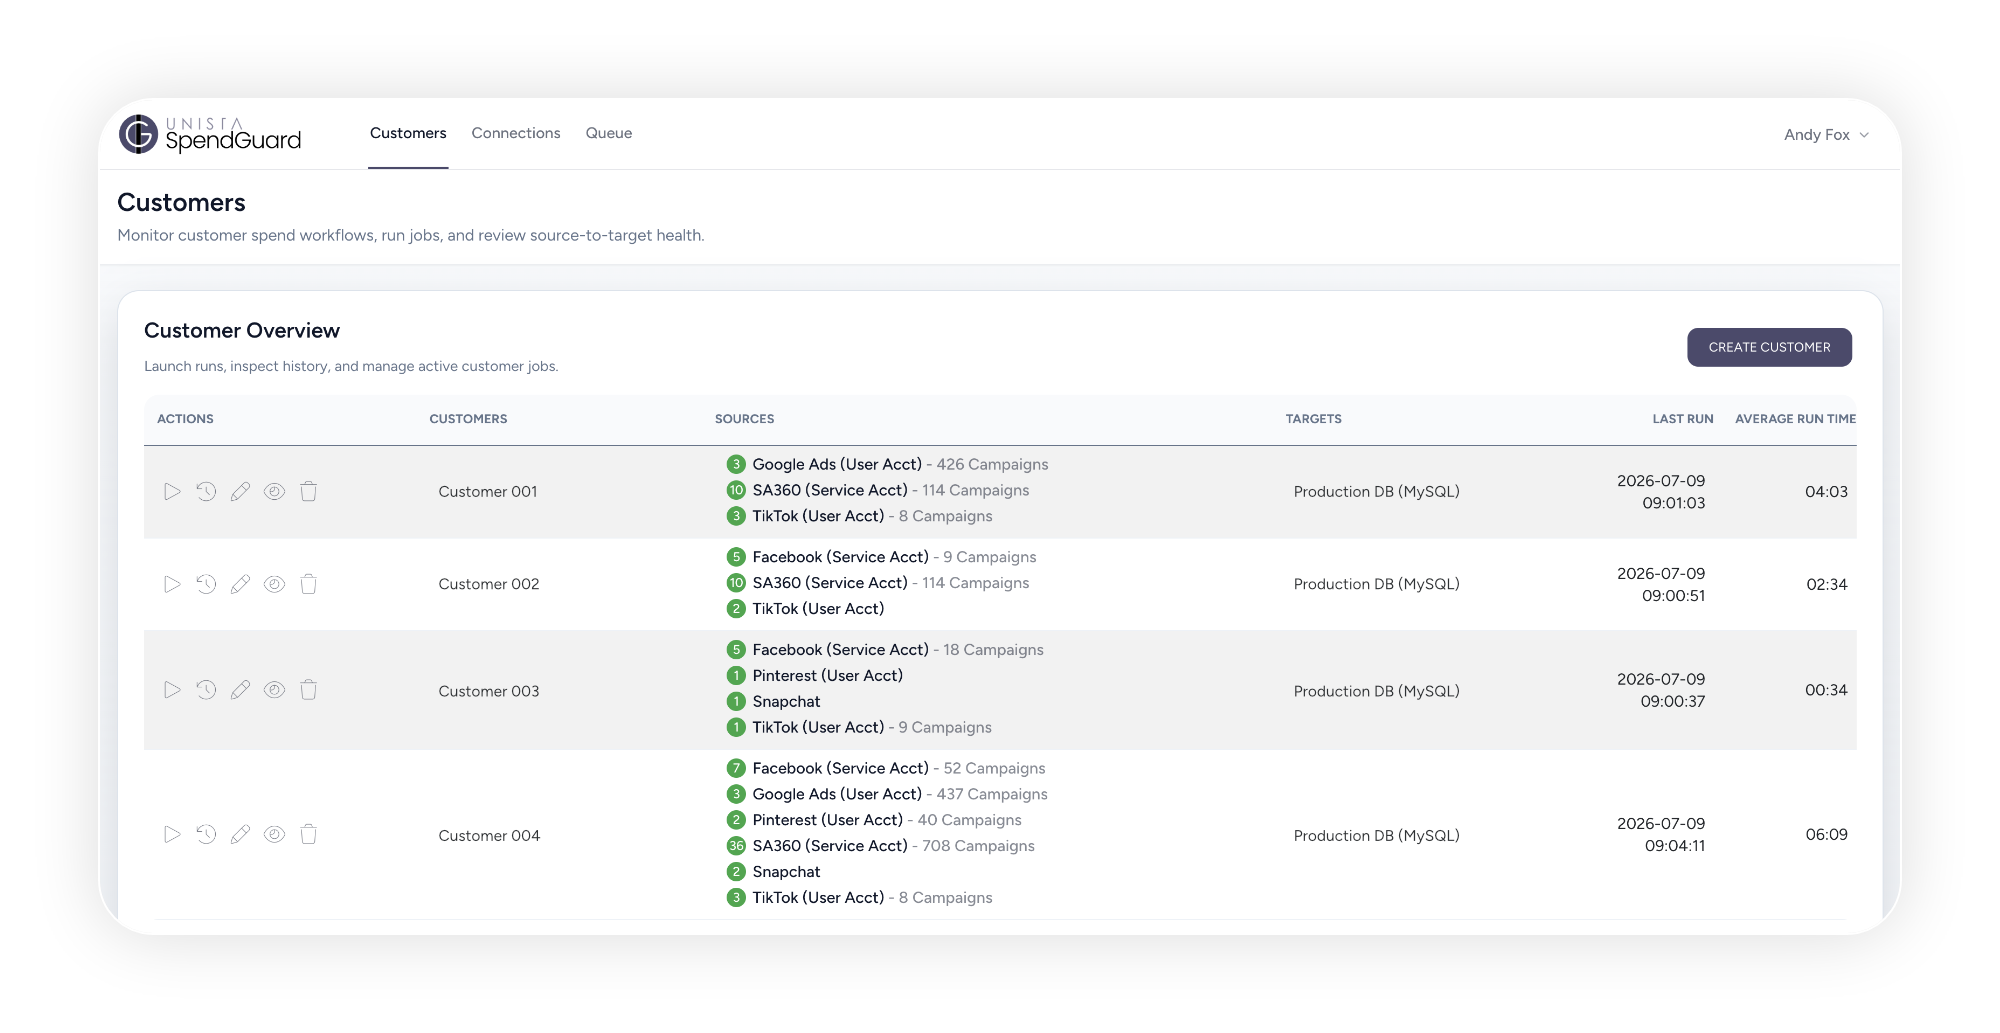
Task: Click the edit pencil for Customer 002
Action: [x=240, y=584]
